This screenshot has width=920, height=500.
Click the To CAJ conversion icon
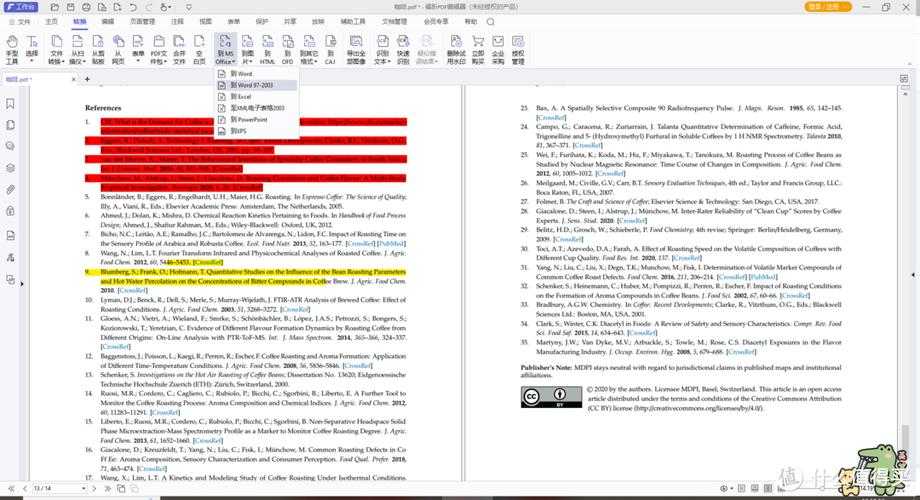329,51
